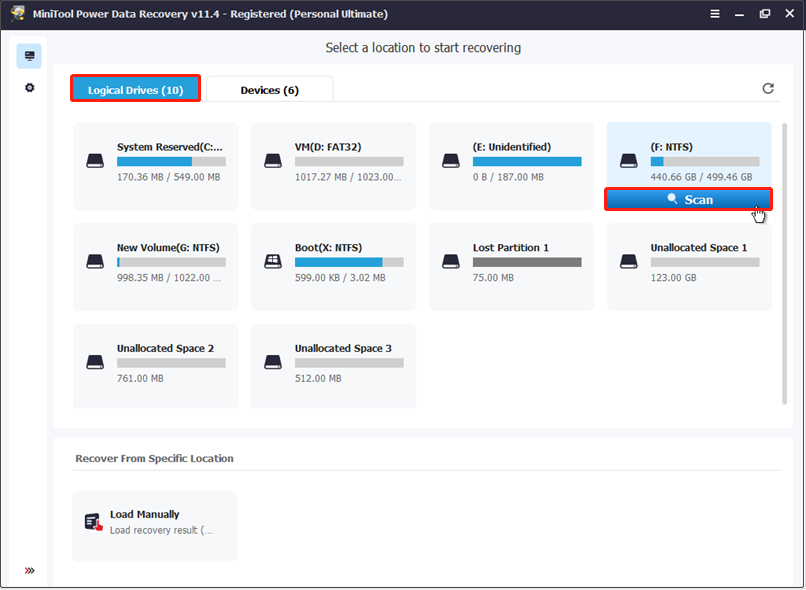Select the Logical Drives (10) tab

click(x=135, y=90)
